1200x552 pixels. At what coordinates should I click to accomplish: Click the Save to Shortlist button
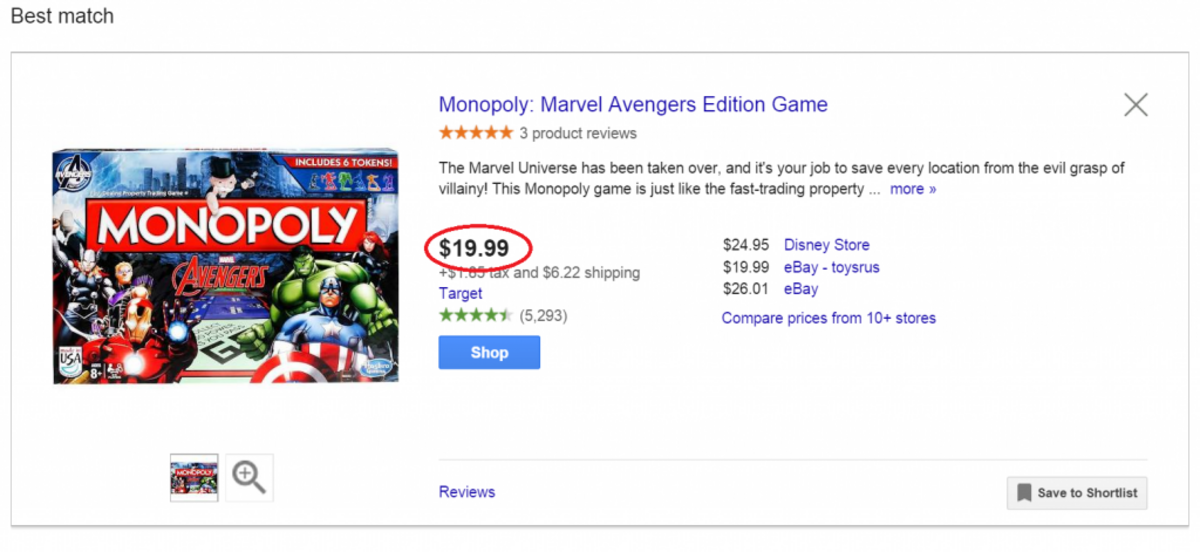point(1077,493)
